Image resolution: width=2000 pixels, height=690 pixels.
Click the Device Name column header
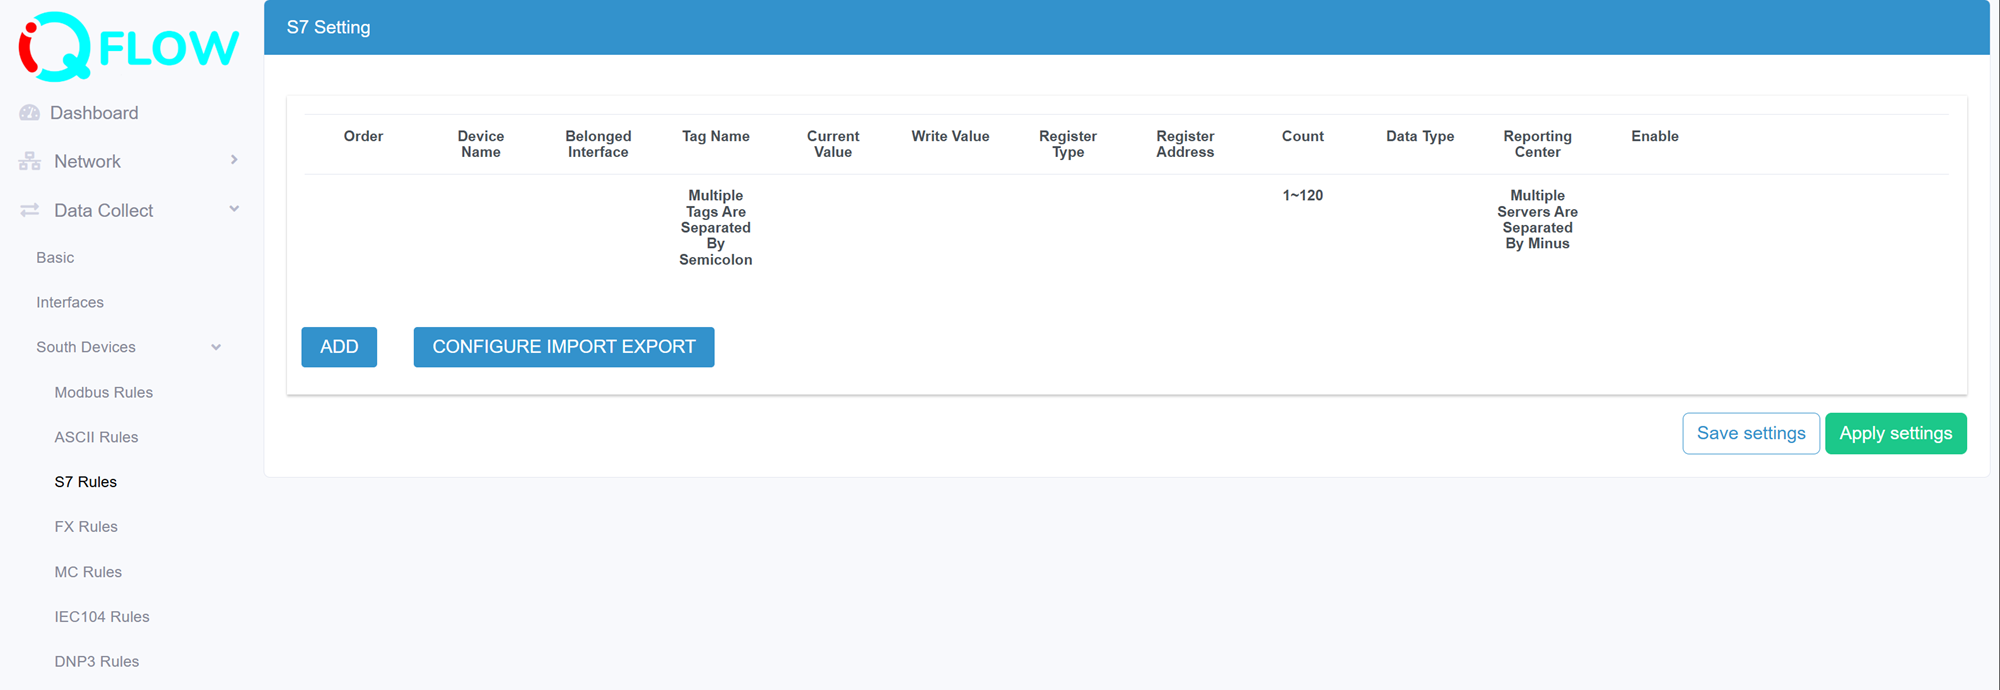point(481,144)
